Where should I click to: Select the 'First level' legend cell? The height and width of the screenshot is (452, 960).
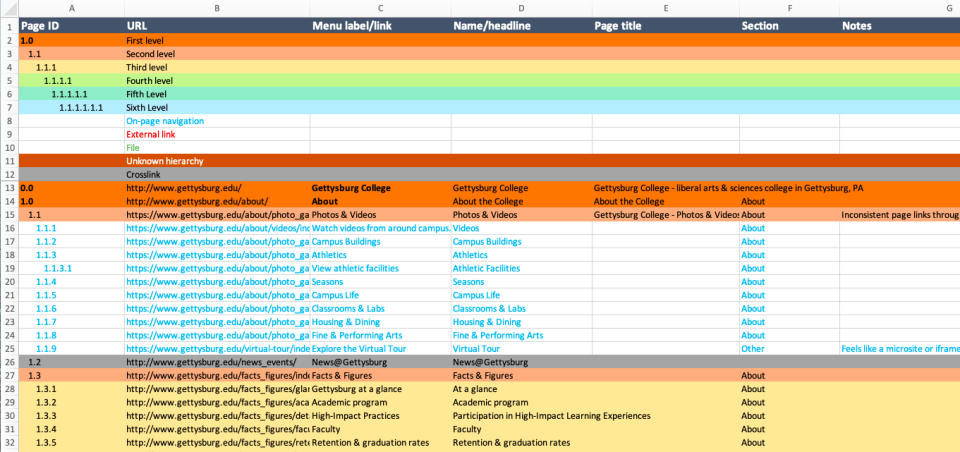coord(217,40)
